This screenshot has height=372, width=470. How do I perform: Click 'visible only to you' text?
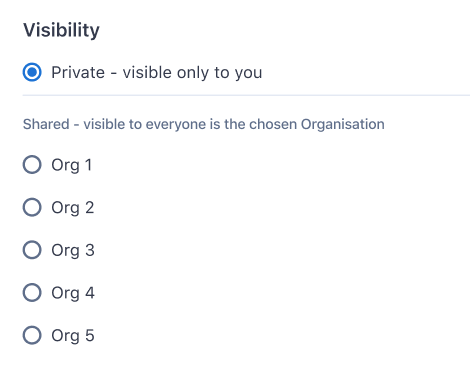[x=192, y=73]
